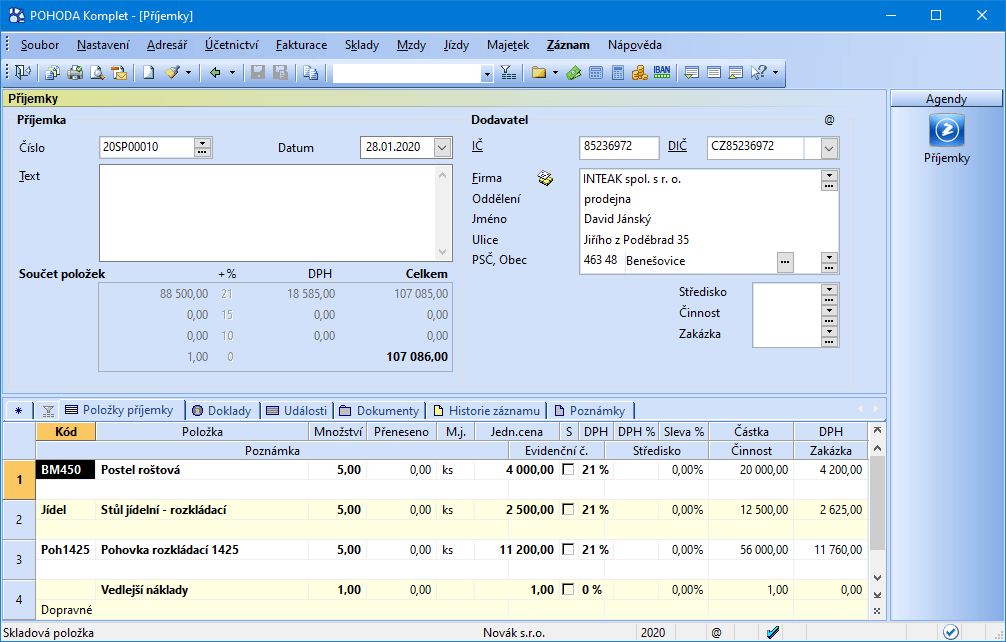The height and width of the screenshot is (642, 1006).
Task: Switch to Historie záznamu tab
Action: [487, 410]
